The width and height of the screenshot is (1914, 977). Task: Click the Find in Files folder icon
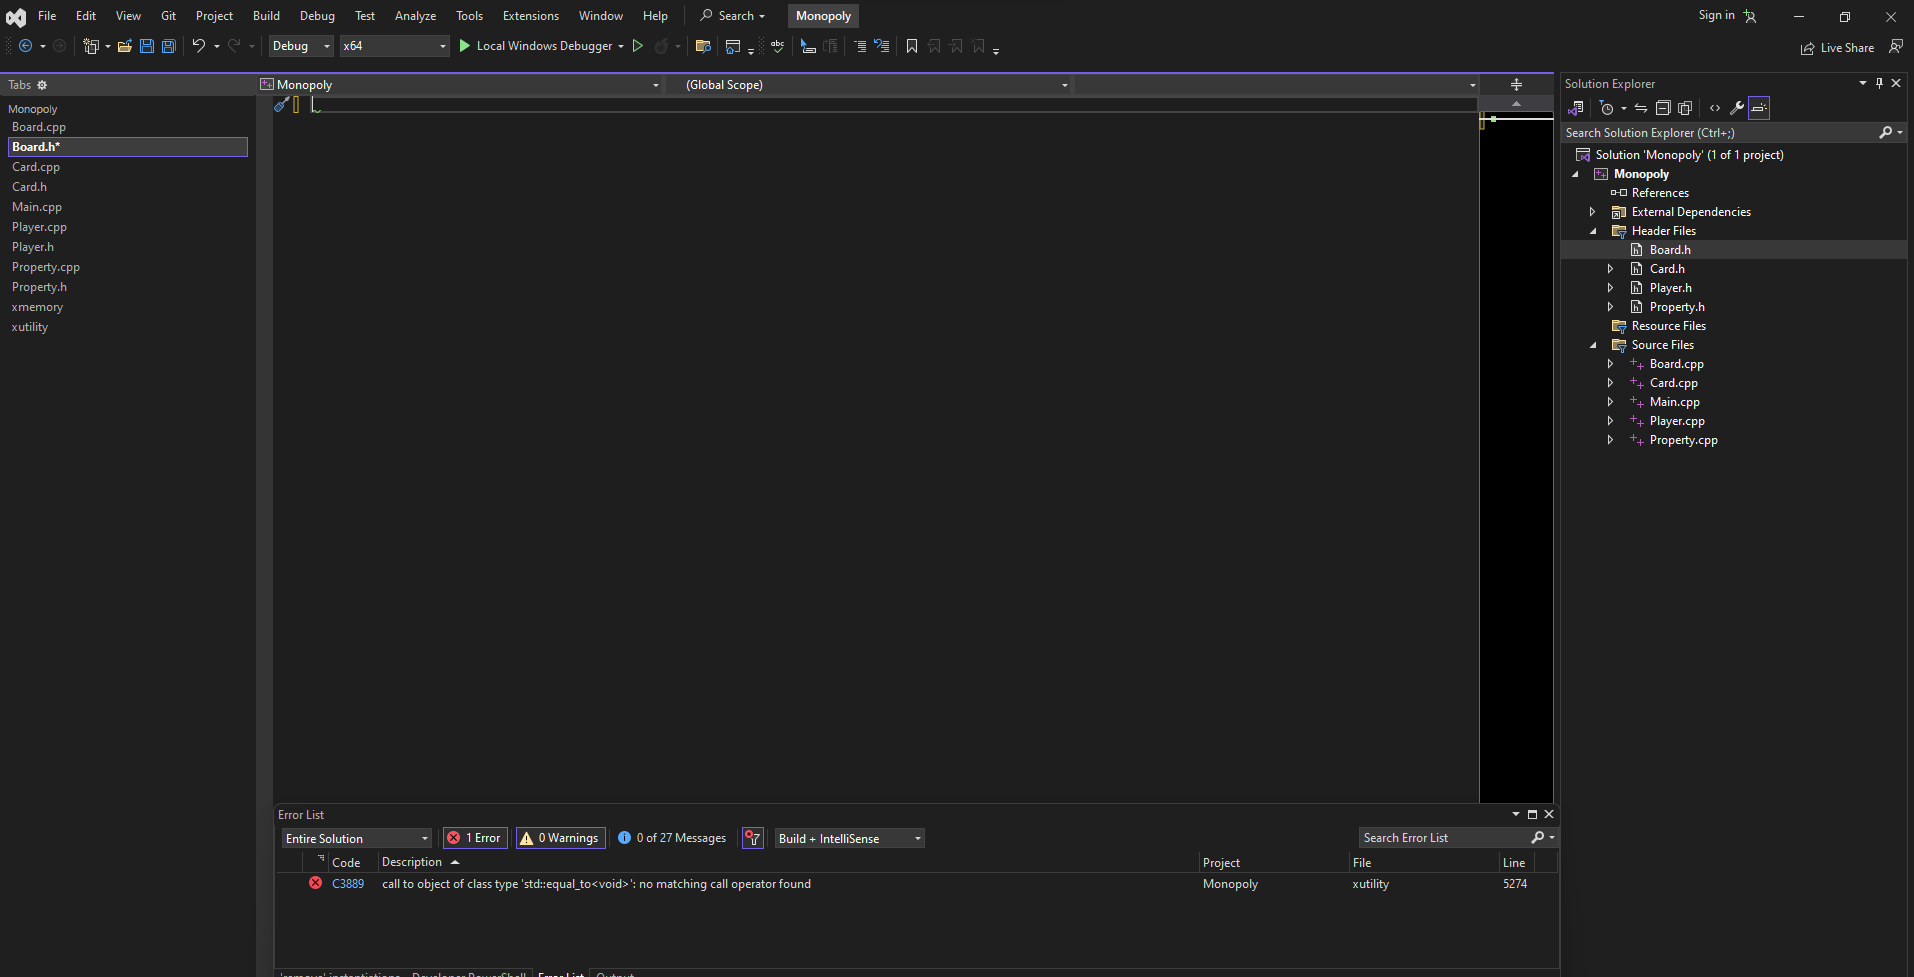point(703,46)
